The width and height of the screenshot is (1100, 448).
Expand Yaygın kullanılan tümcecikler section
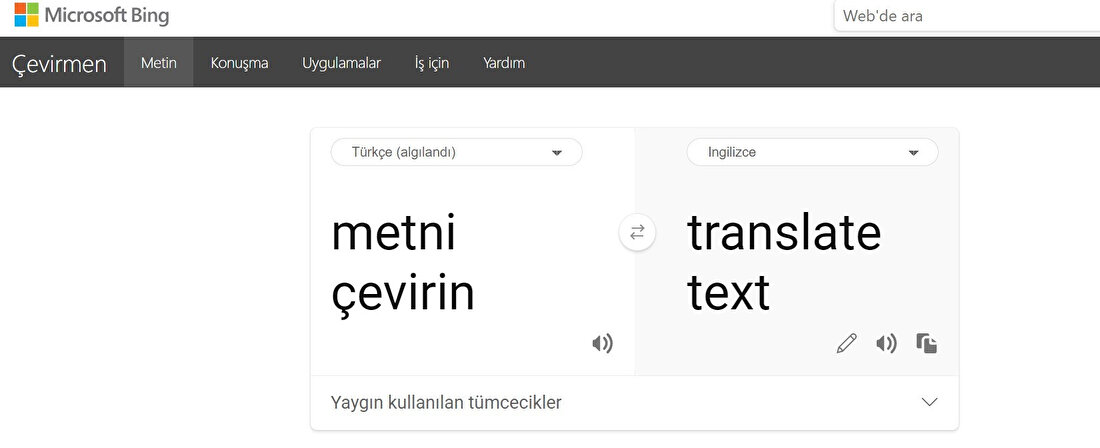pyautogui.click(x=446, y=403)
